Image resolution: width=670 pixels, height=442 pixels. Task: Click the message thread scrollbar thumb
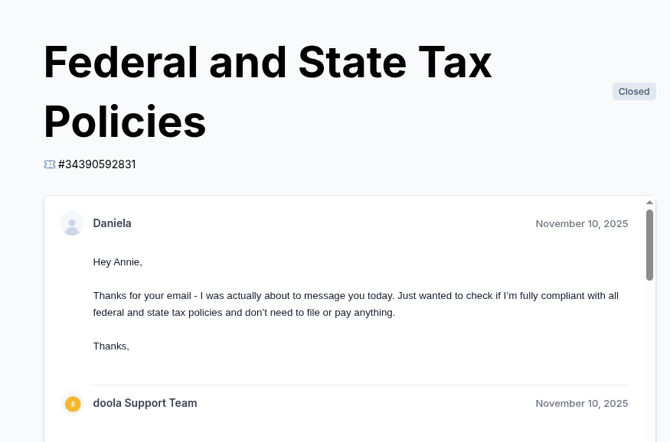tap(650, 244)
